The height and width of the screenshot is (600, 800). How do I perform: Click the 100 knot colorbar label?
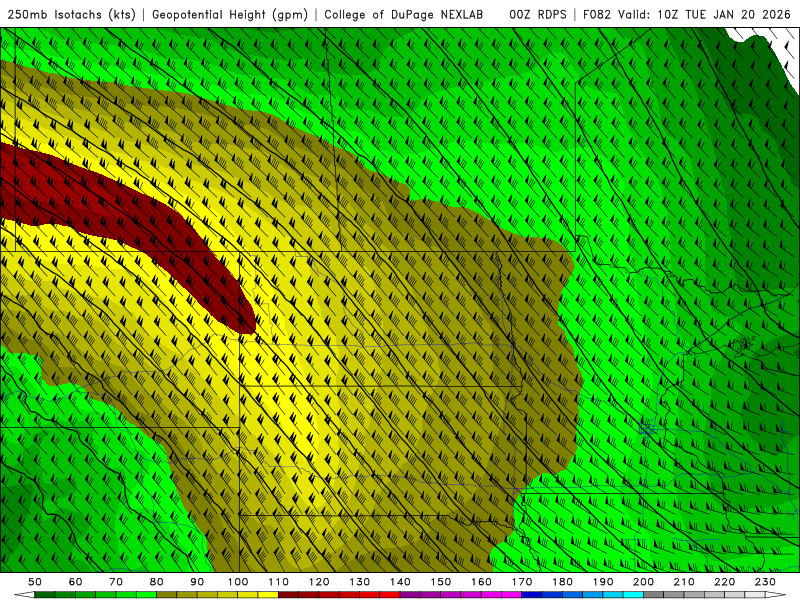(238, 582)
